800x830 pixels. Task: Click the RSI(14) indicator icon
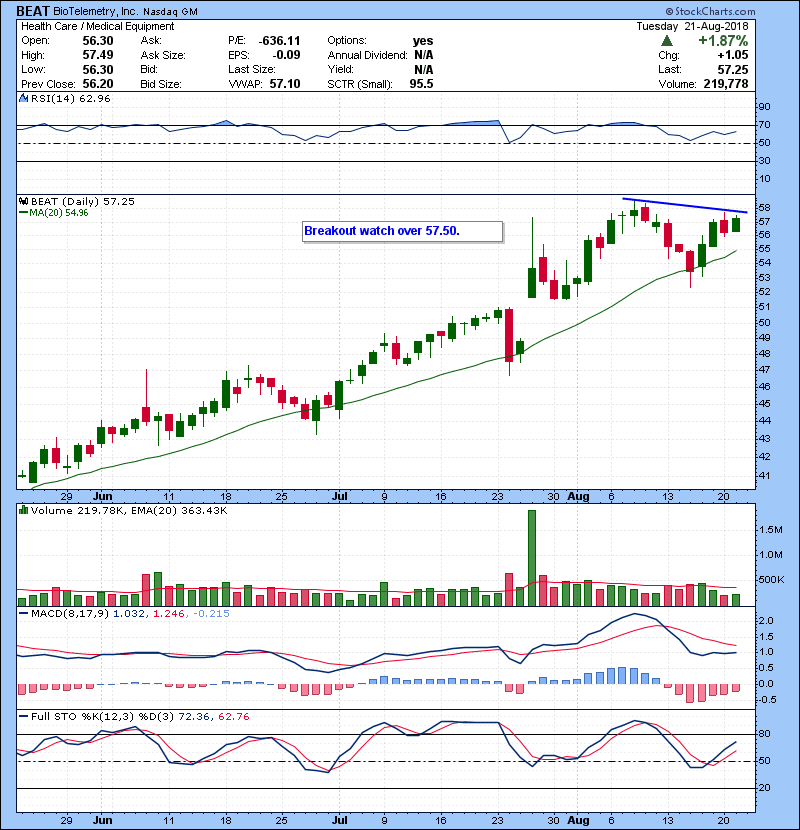pos(23,98)
